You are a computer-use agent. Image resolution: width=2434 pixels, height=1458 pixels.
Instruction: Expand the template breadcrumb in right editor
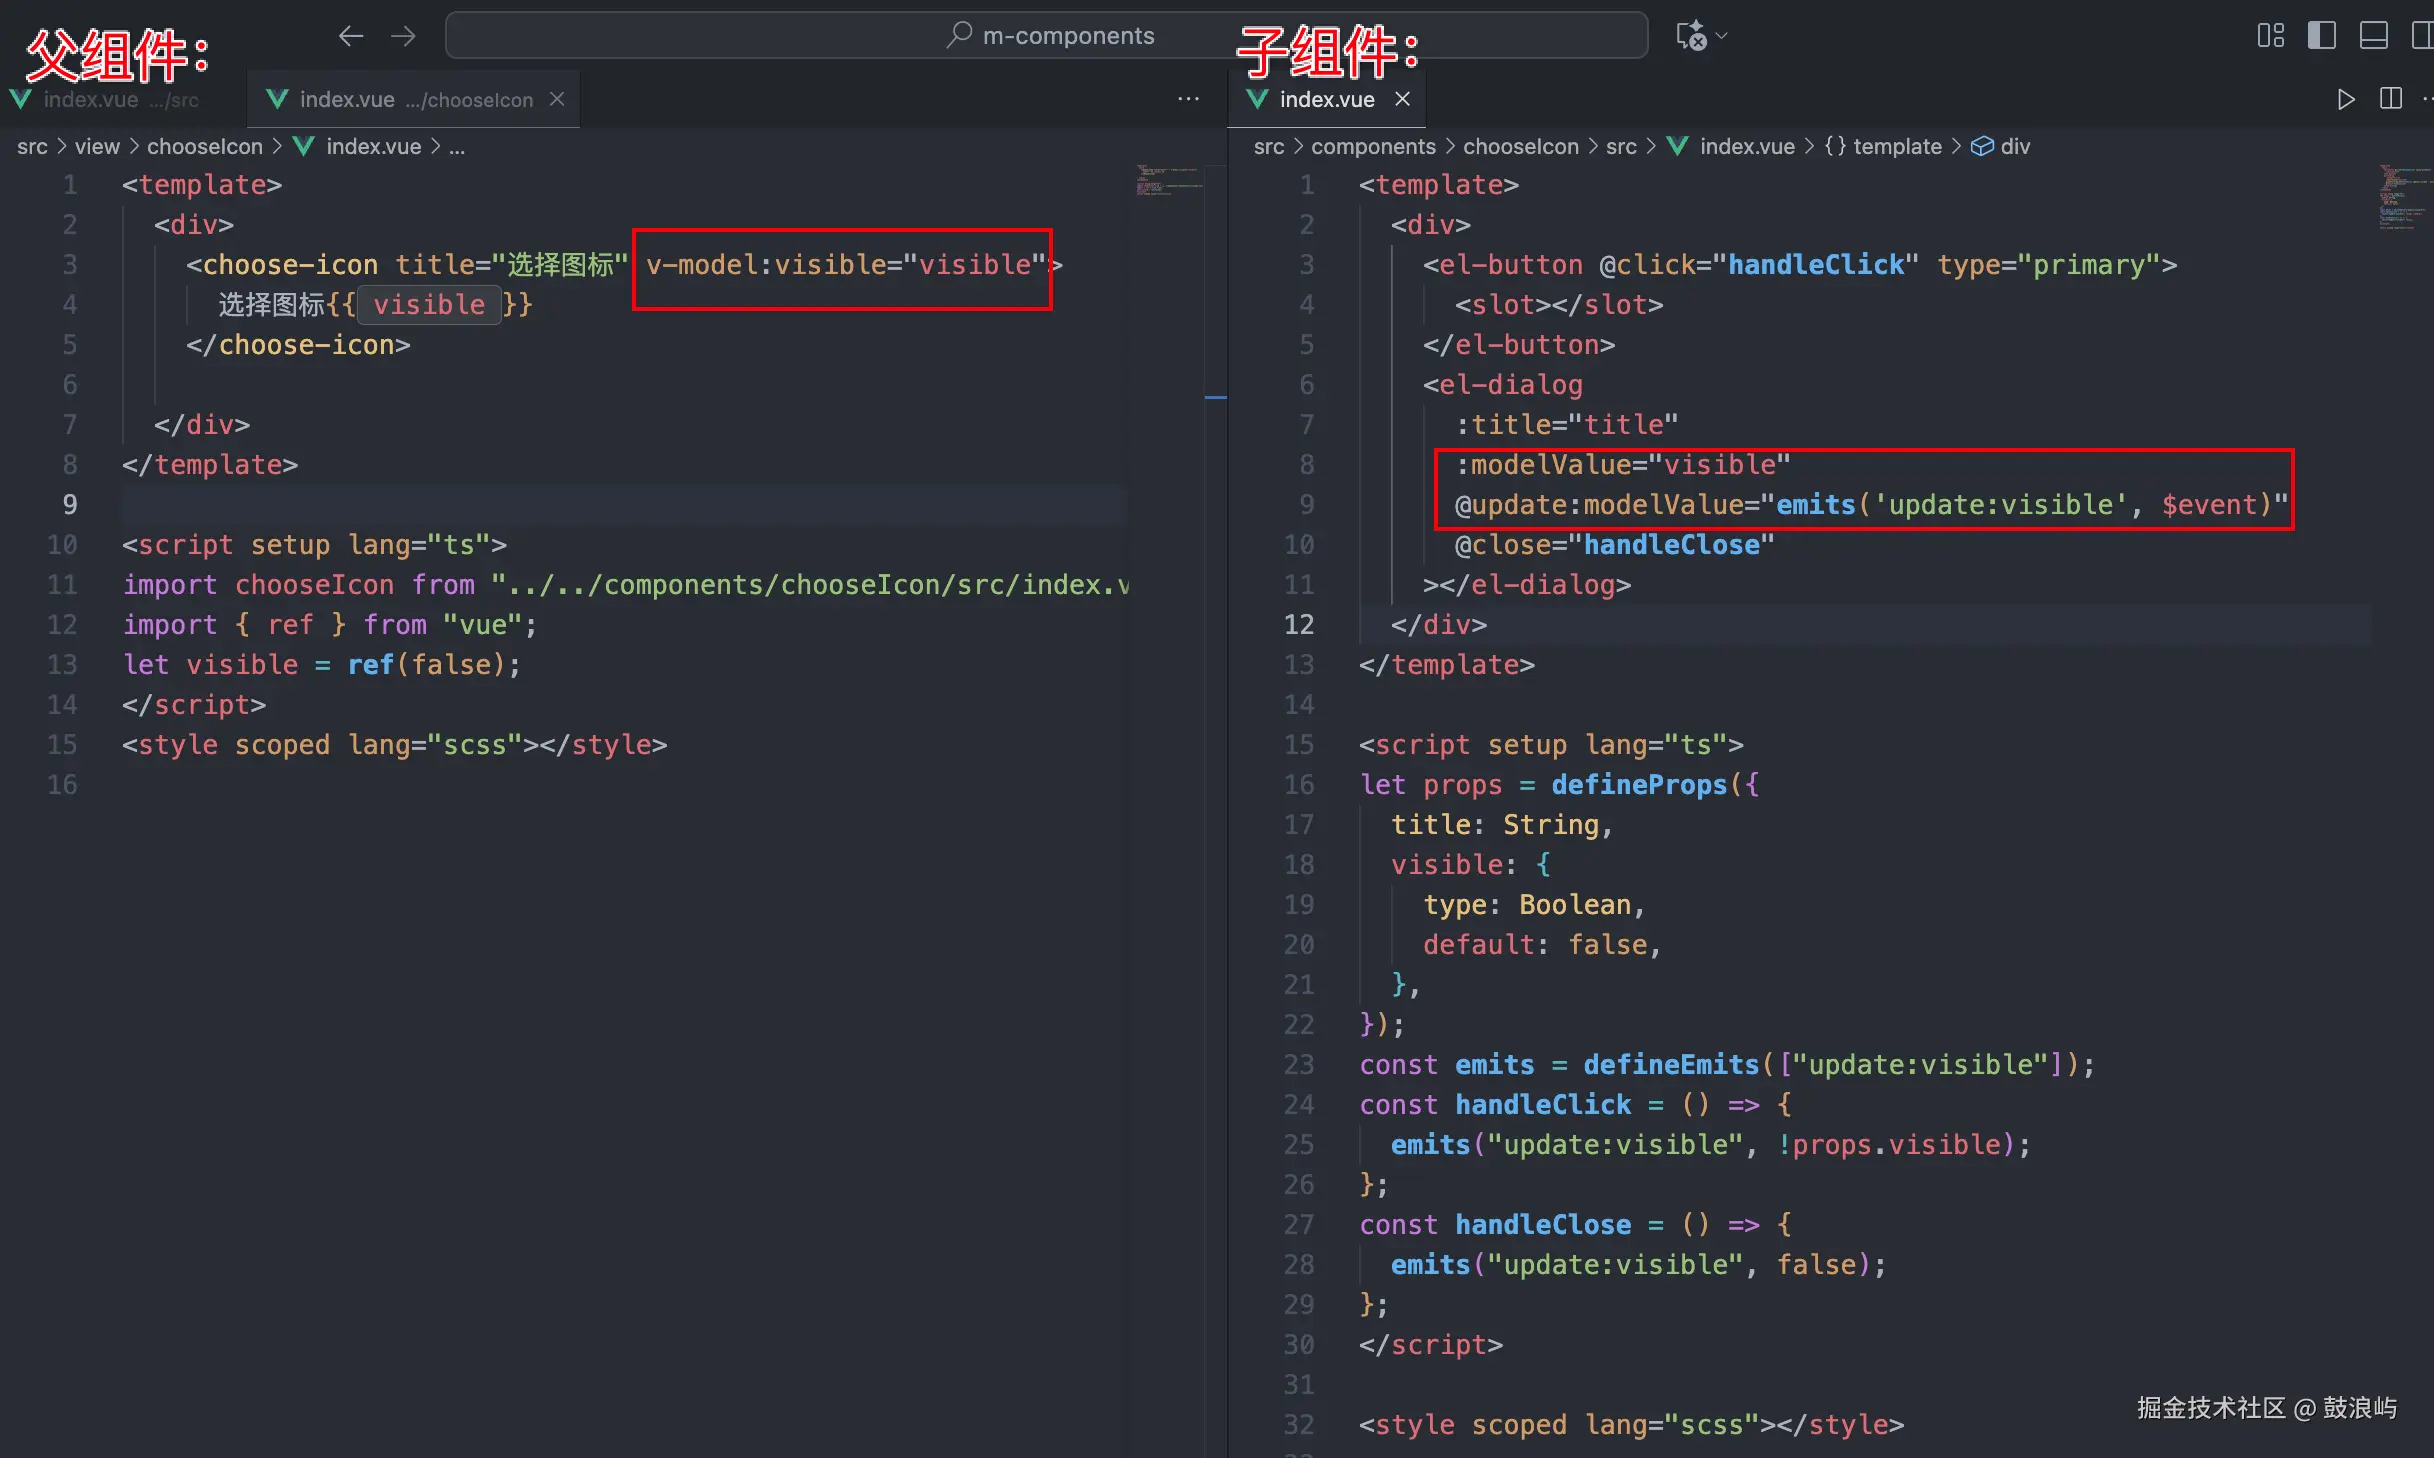tap(1896, 147)
